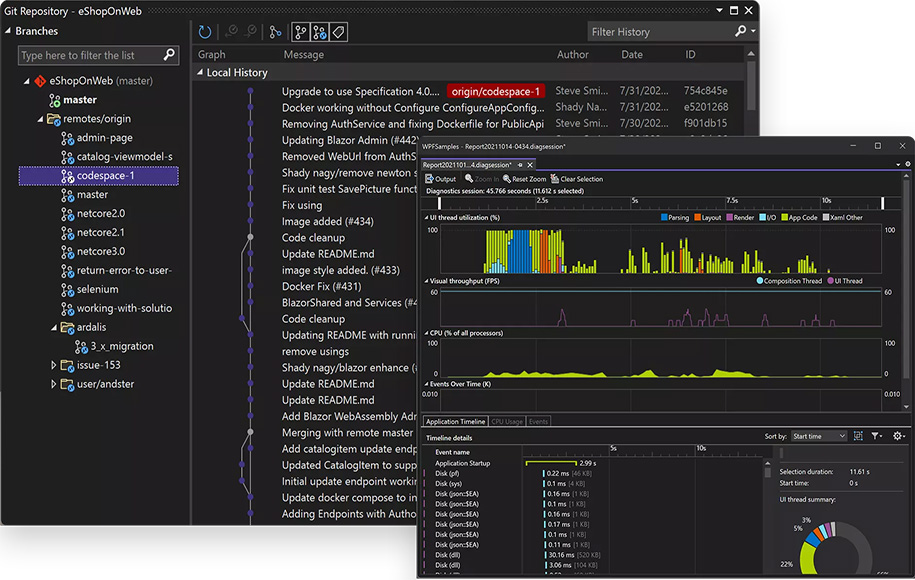Toggle show first parent only button
This screenshot has height=580, width=915.
pyautogui.click(x=301, y=32)
